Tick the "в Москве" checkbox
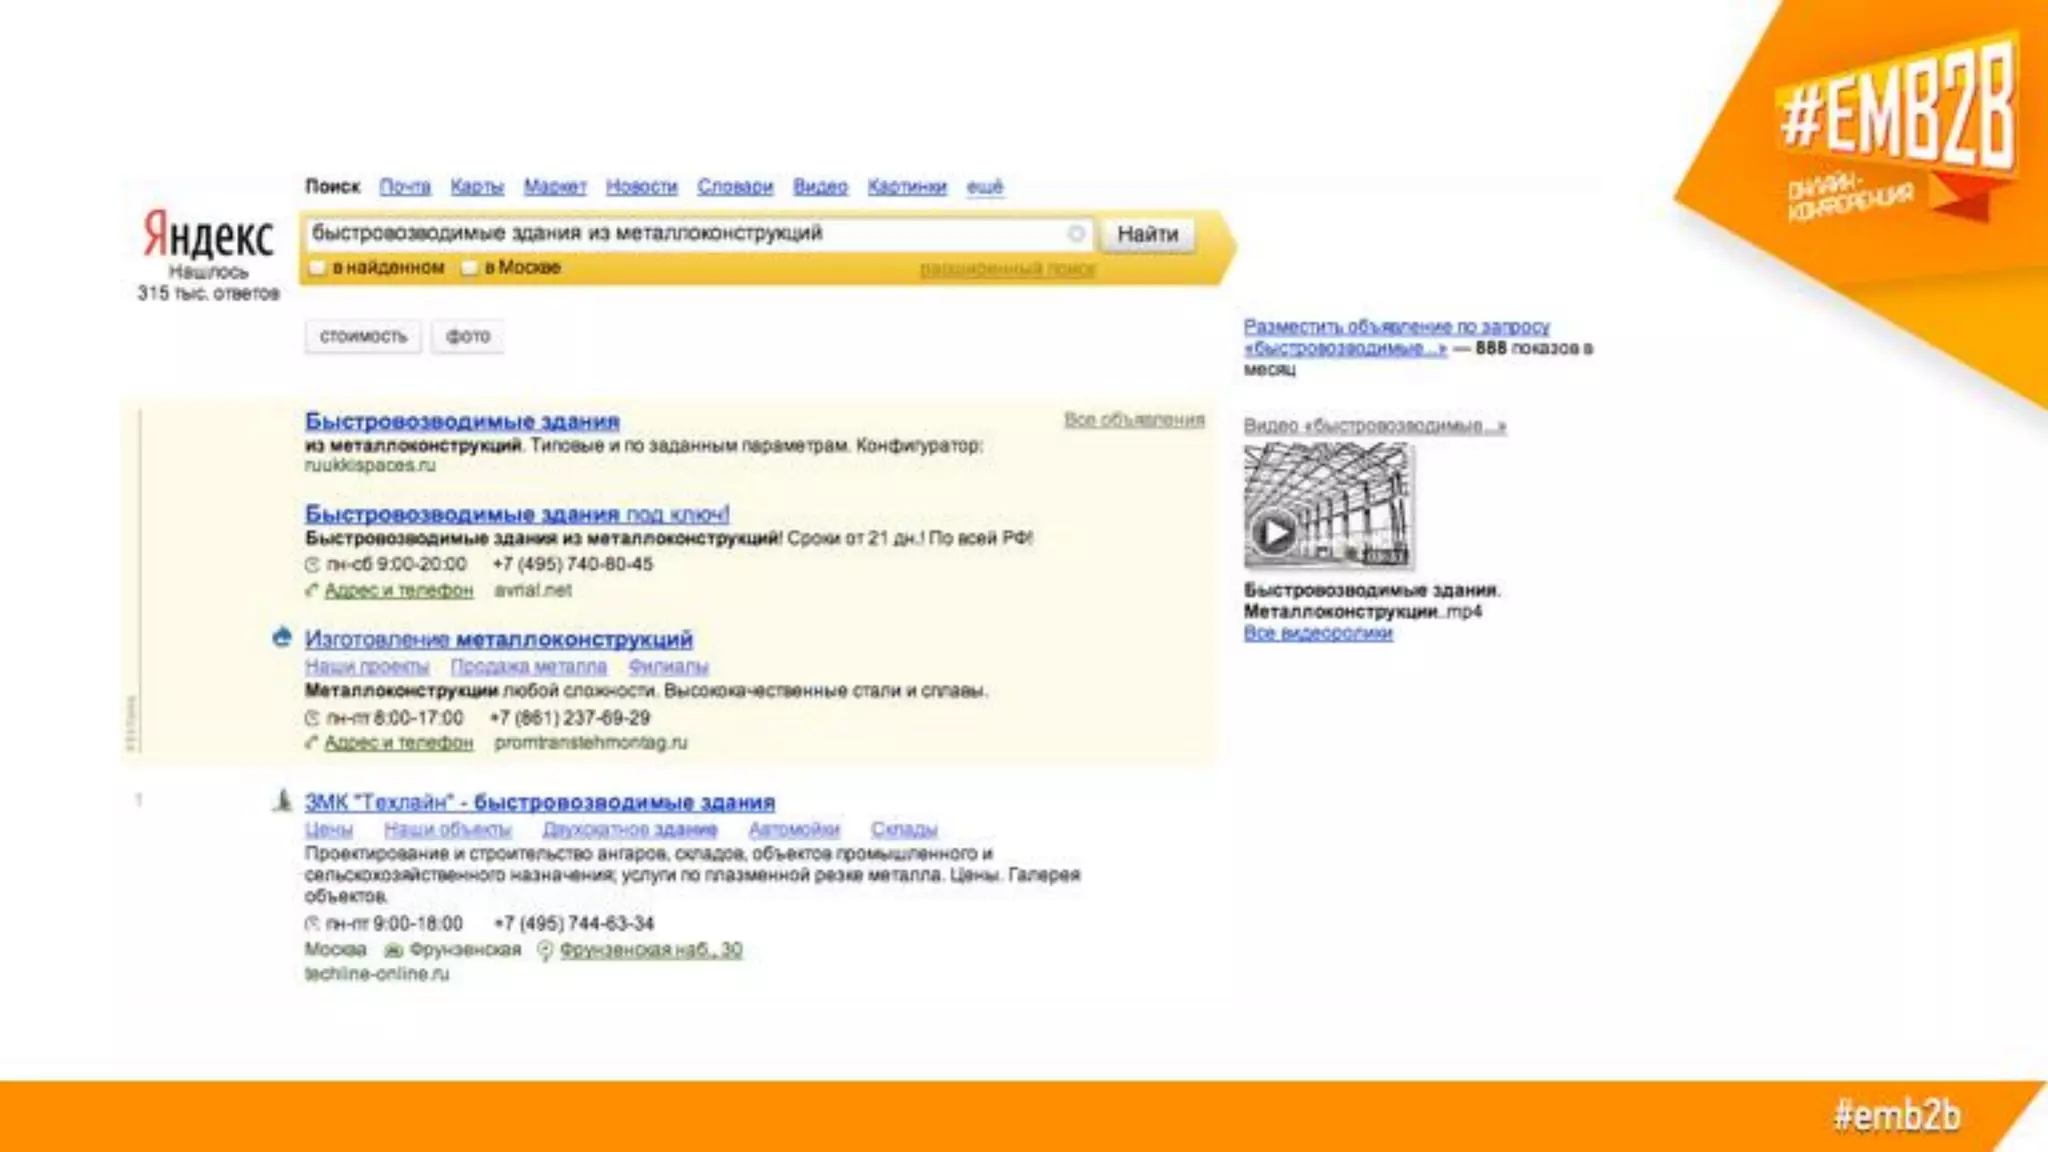Image resolution: width=2048 pixels, height=1152 pixels. click(470, 268)
